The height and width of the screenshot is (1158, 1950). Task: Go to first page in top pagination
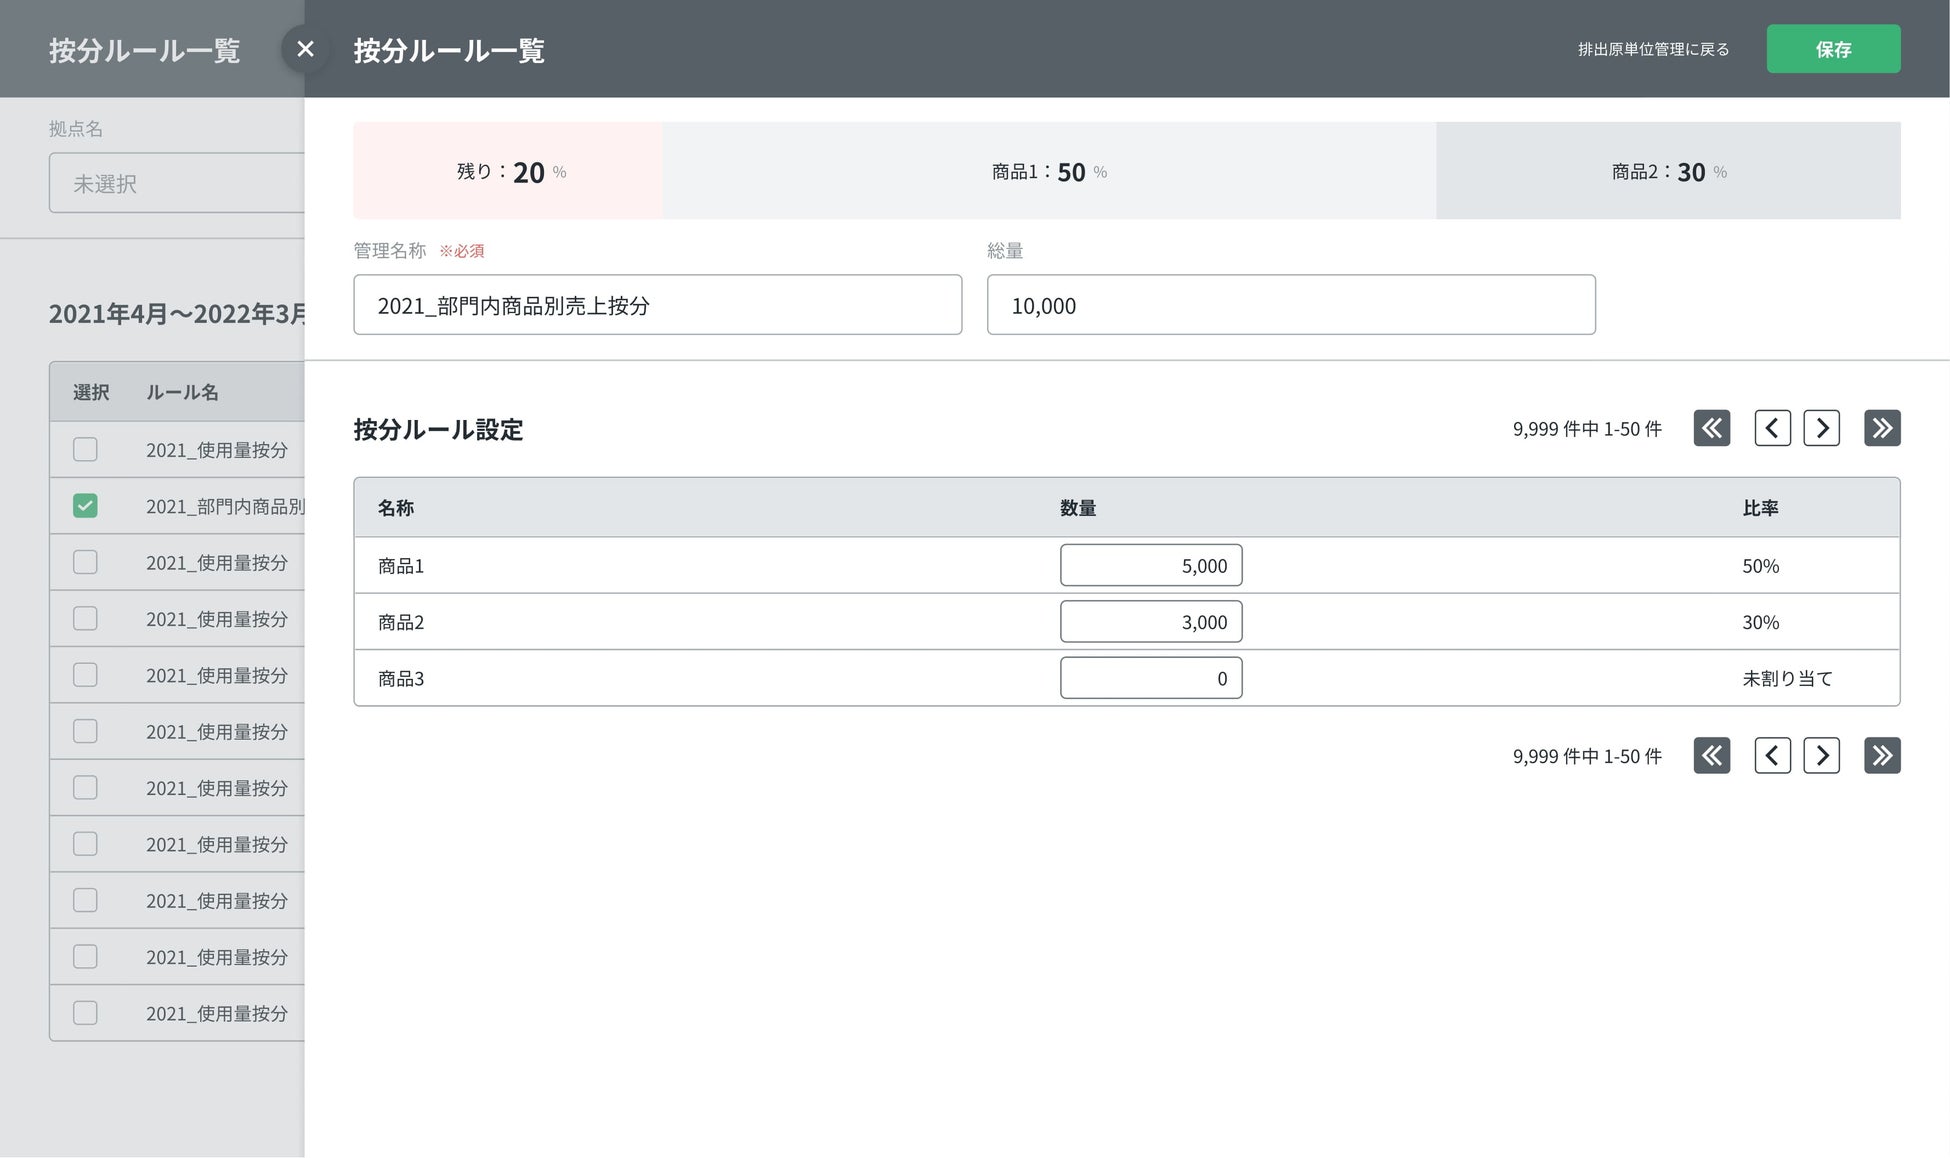tap(1711, 428)
